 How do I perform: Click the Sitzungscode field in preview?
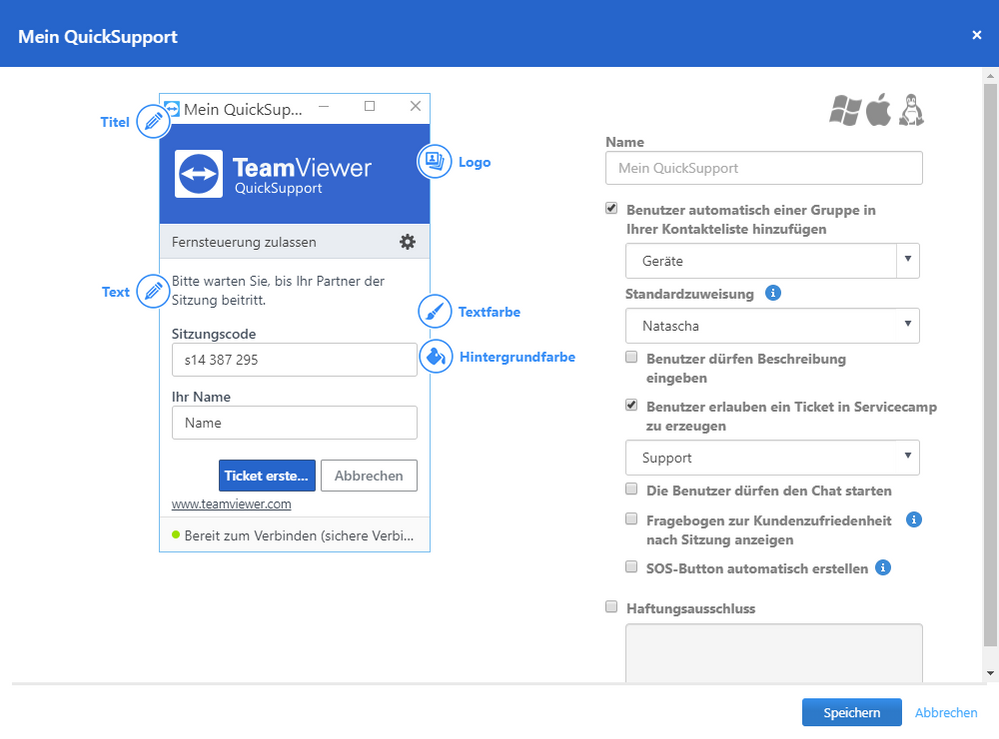(x=294, y=360)
